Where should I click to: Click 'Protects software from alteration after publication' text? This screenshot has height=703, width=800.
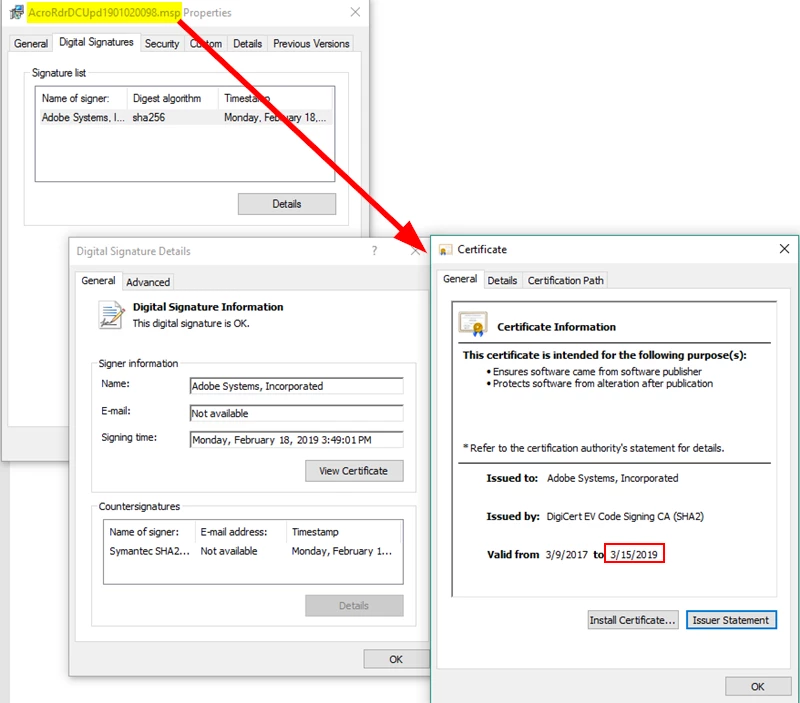click(603, 384)
